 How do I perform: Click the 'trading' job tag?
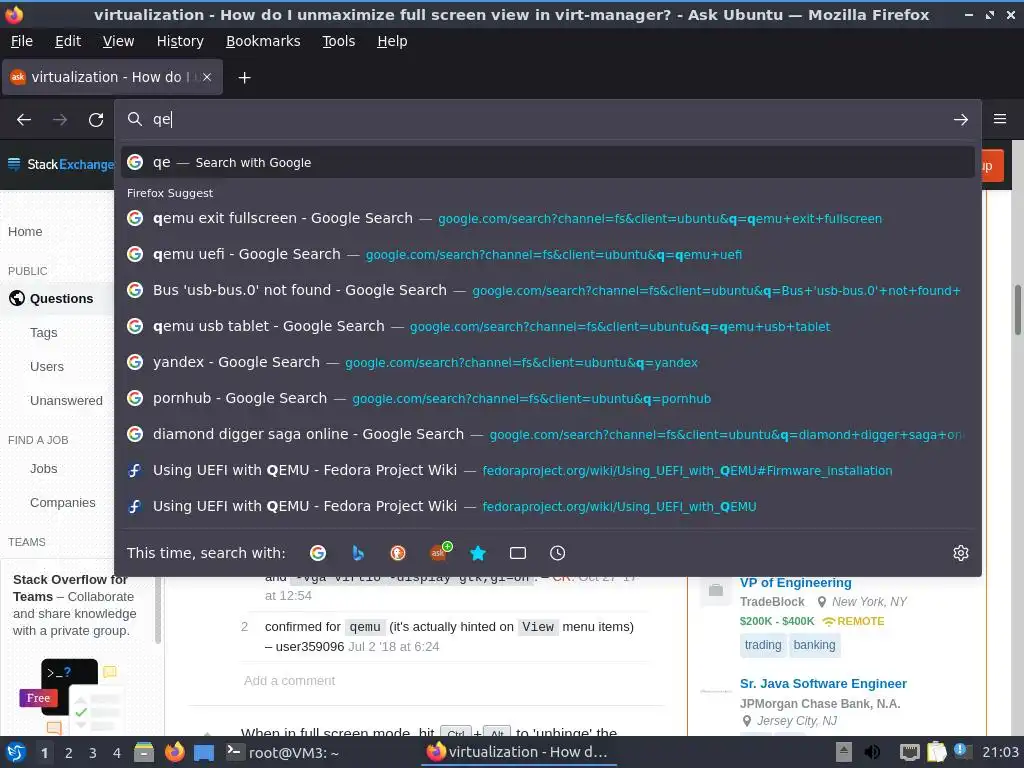click(x=763, y=645)
